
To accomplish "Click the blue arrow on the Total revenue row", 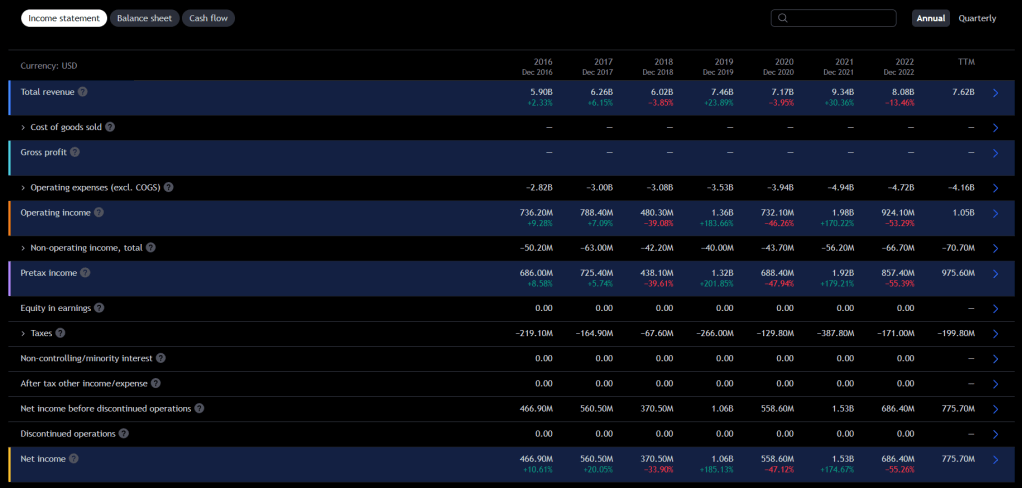I will click(x=995, y=93).
